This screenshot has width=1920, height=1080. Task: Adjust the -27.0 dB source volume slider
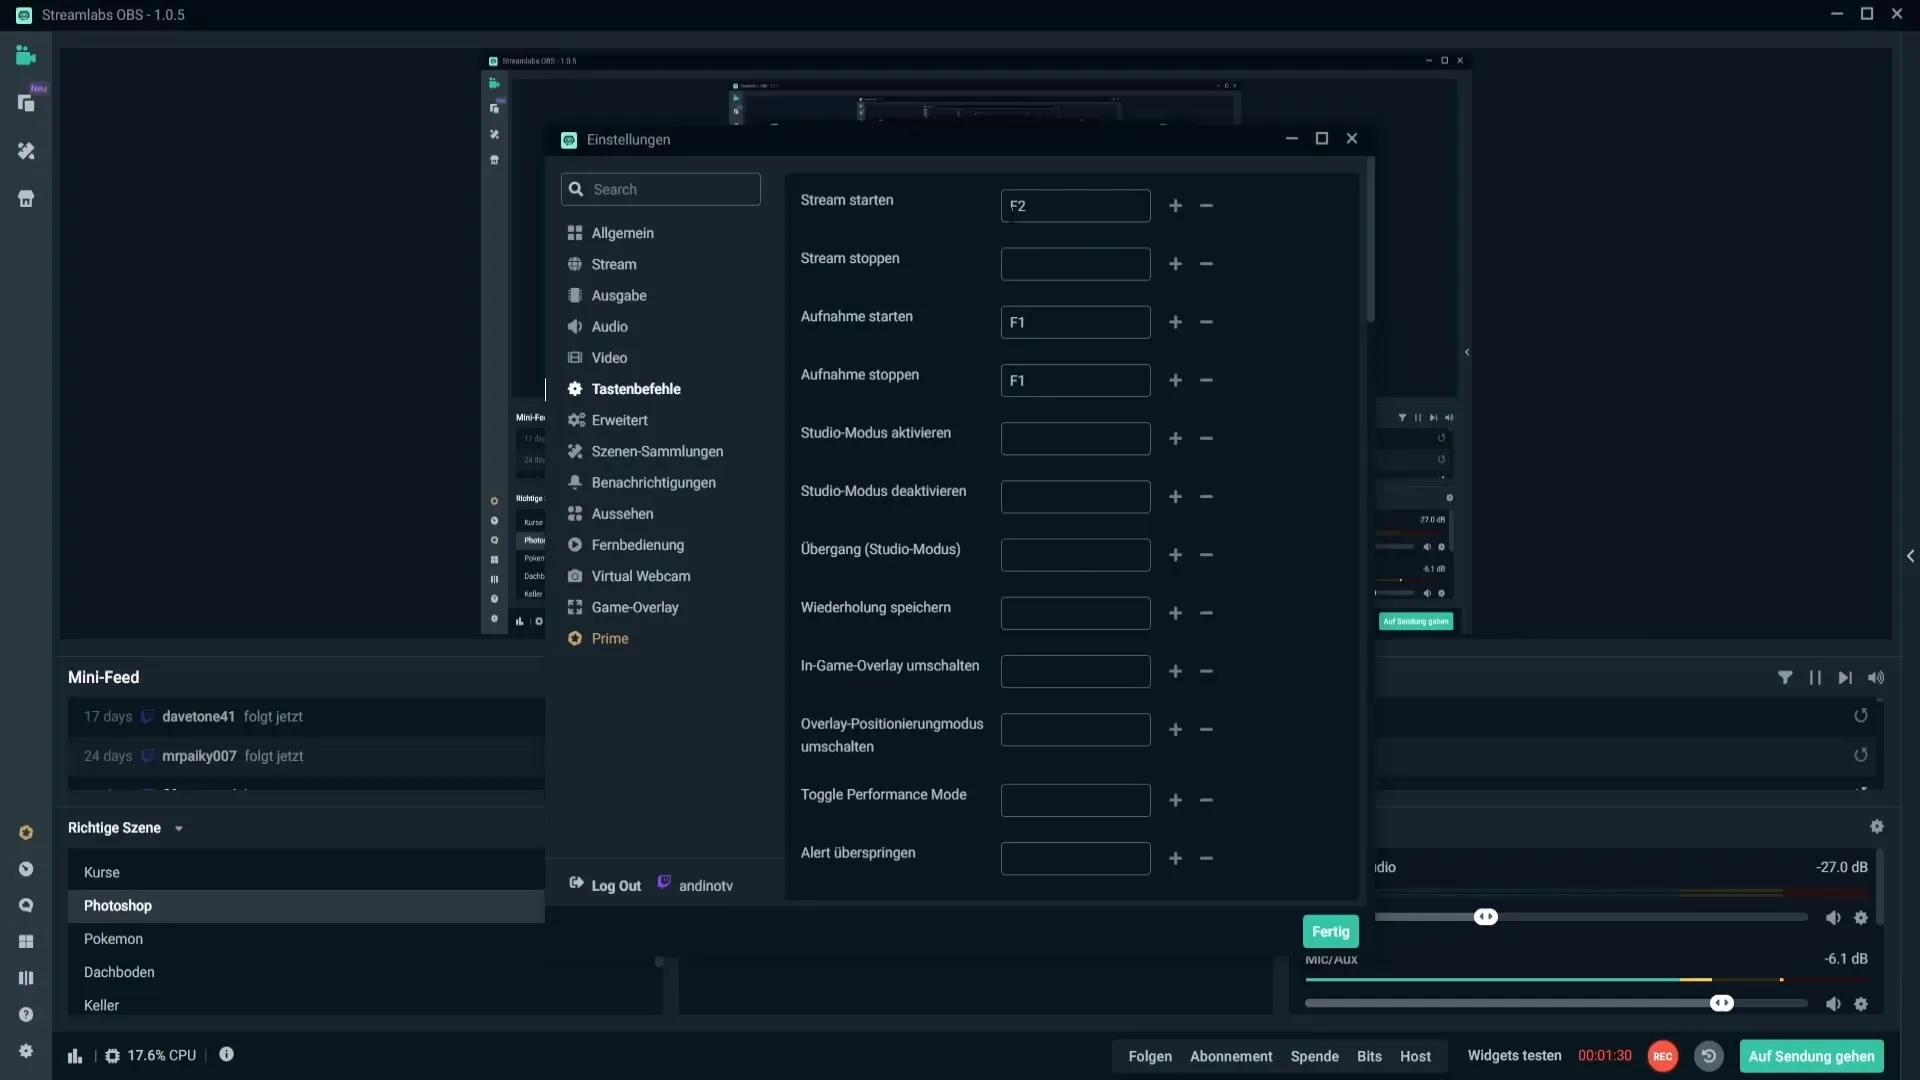pyautogui.click(x=1486, y=918)
